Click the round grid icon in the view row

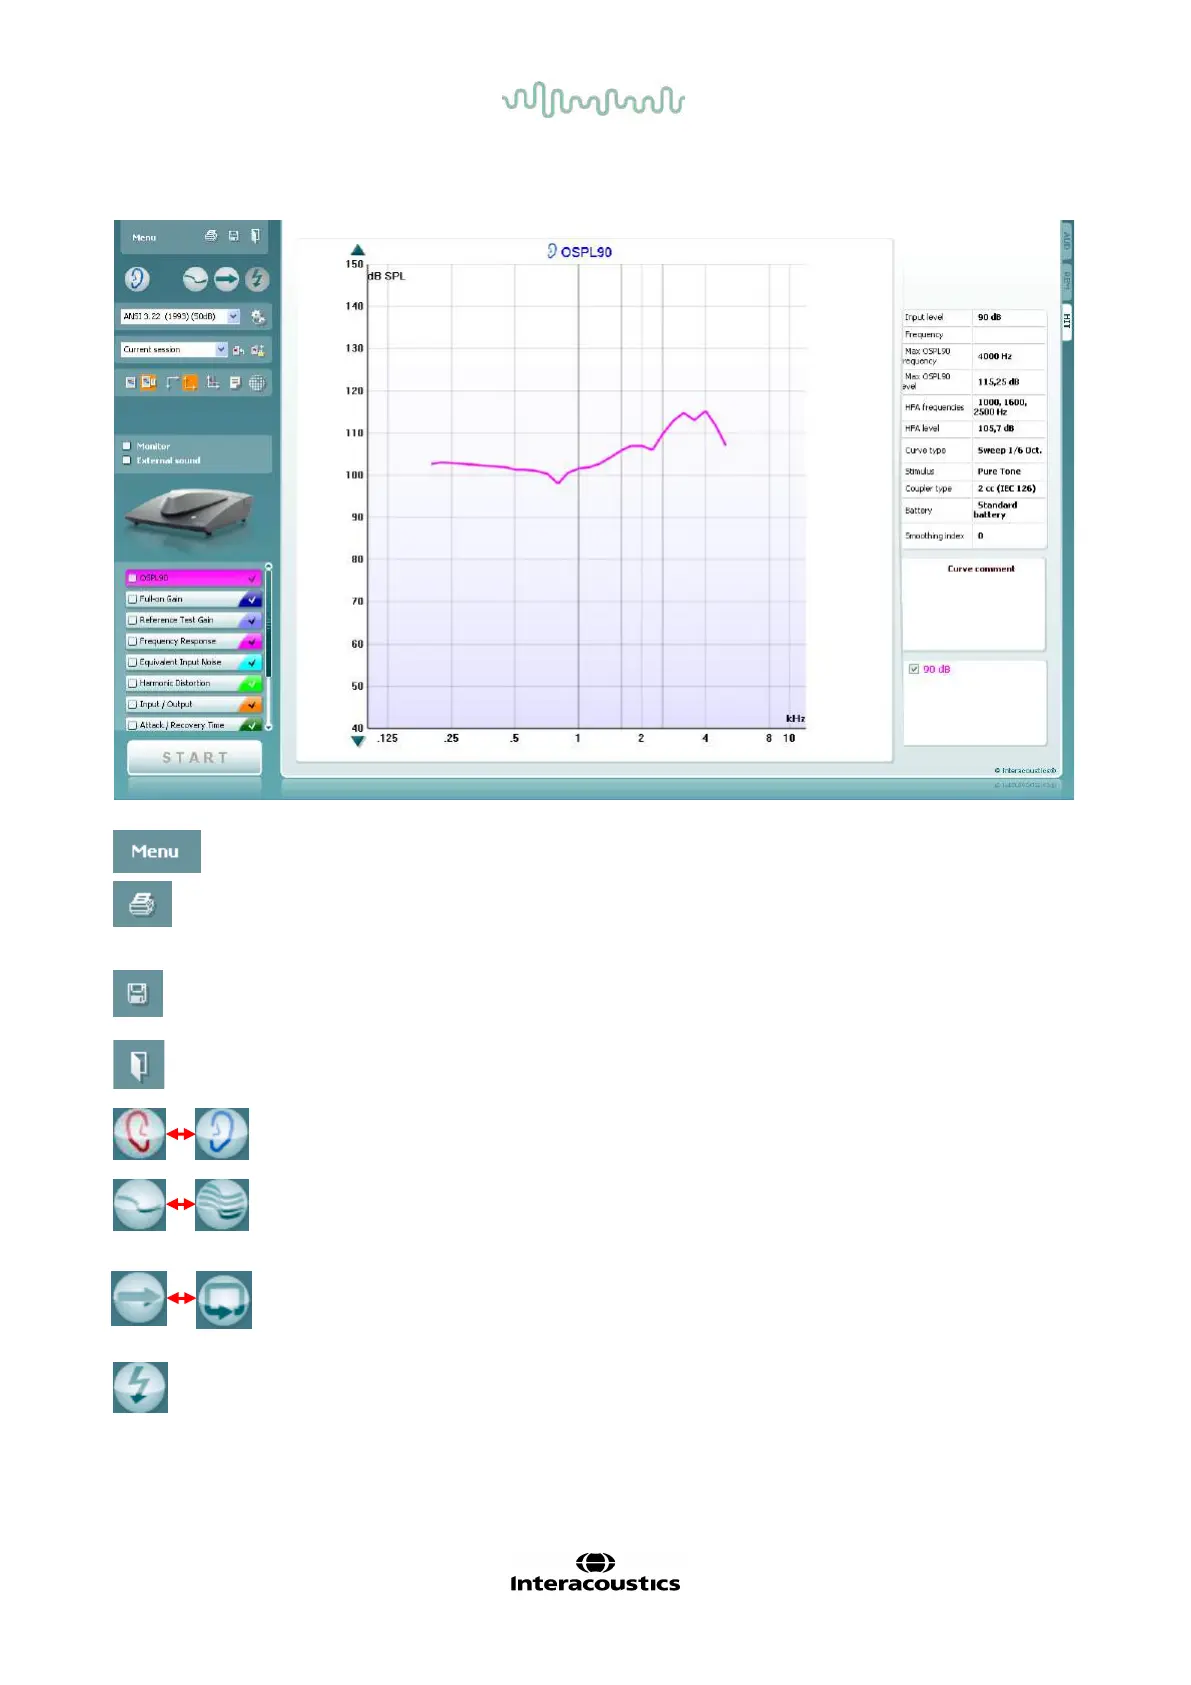point(257,382)
